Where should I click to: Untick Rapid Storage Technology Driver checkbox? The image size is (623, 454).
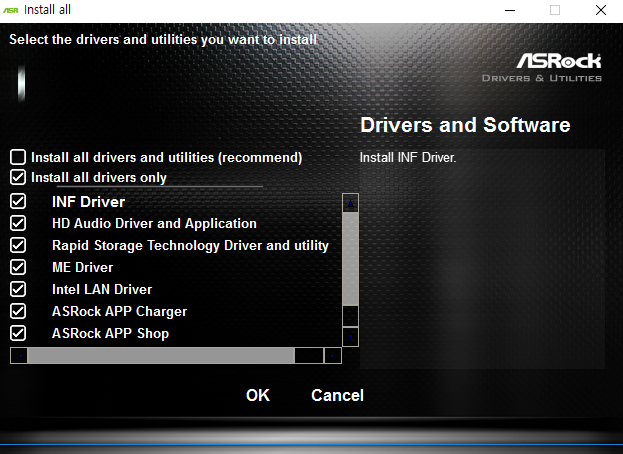18,245
